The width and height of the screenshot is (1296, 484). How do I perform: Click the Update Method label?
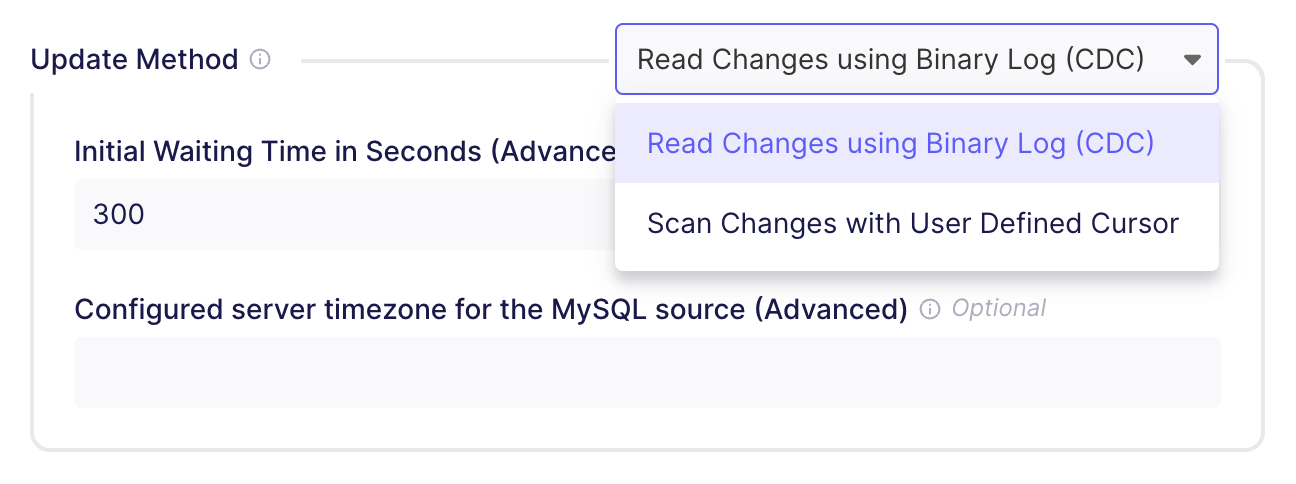click(134, 60)
